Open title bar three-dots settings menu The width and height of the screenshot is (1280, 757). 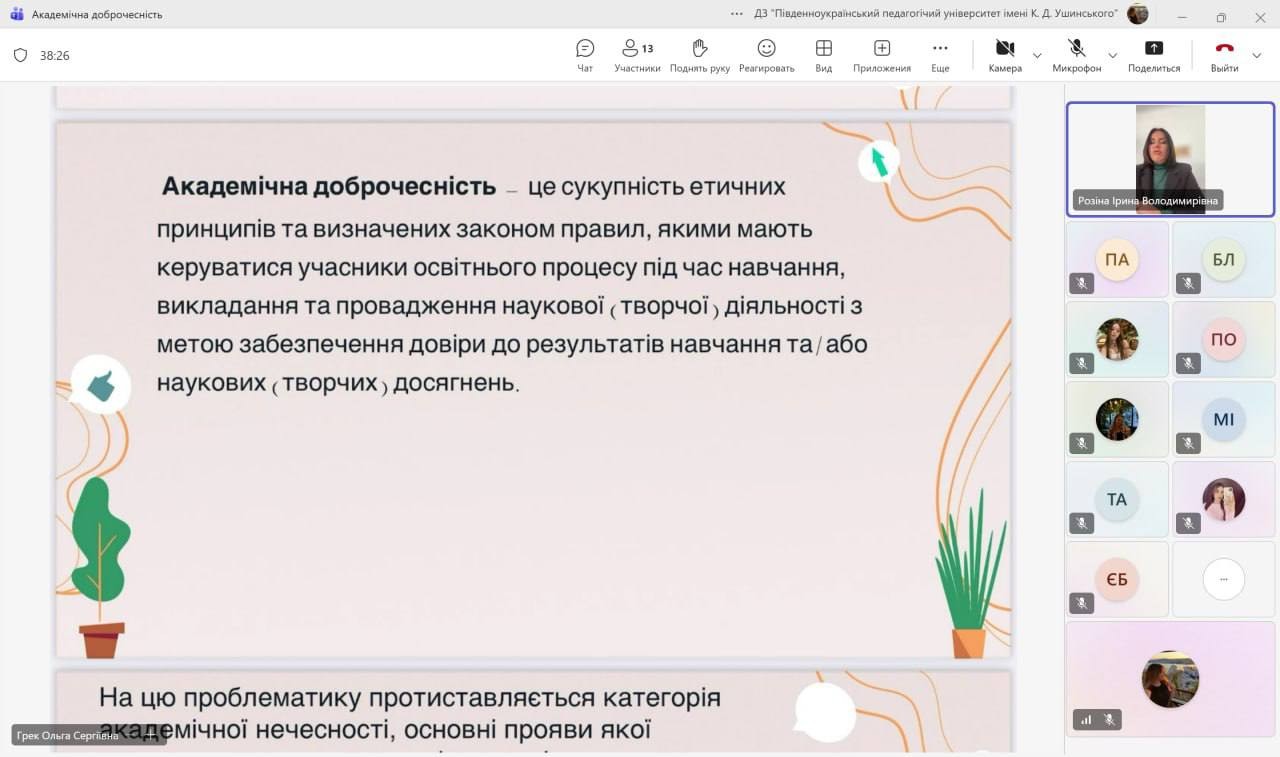coord(737,14)
